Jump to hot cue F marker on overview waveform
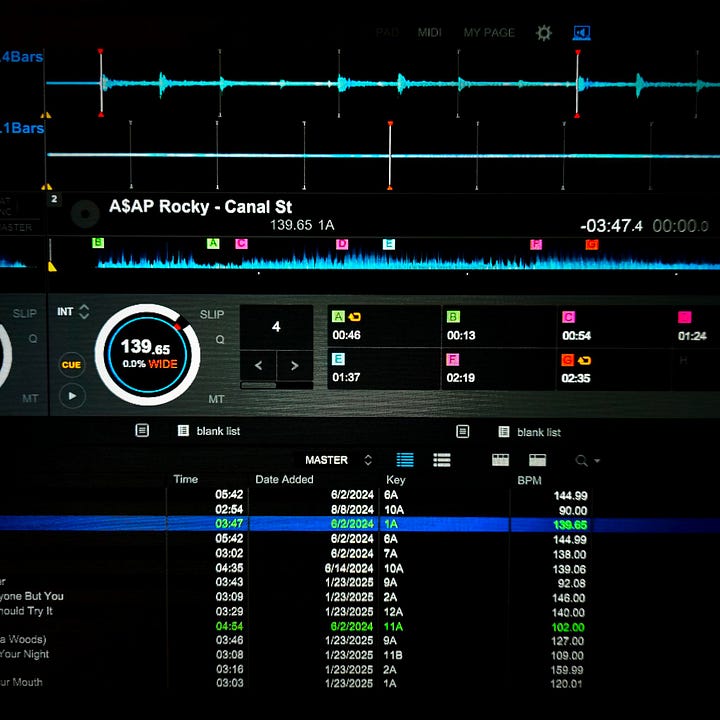720x720 pixels. [536, 244]
